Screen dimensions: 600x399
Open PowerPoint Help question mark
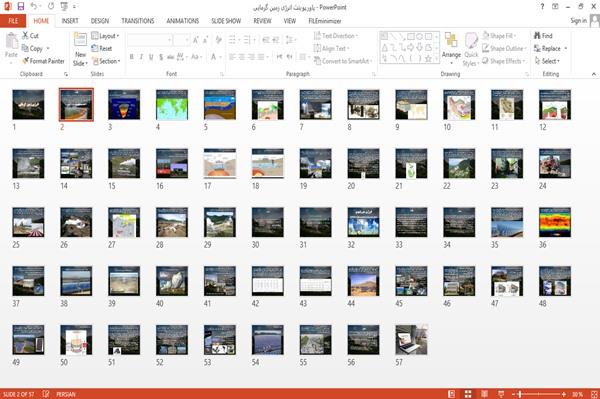542,7
